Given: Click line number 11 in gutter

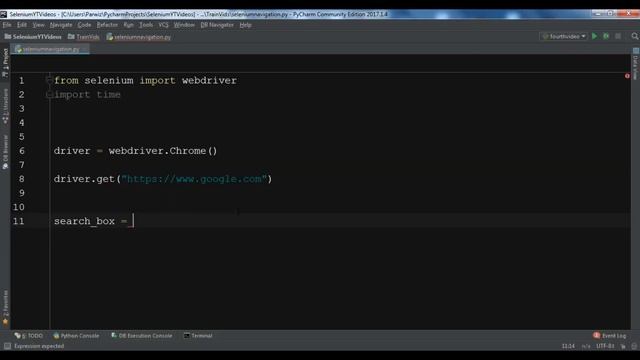Looking at the screenshot, I should tap(18, 221).
